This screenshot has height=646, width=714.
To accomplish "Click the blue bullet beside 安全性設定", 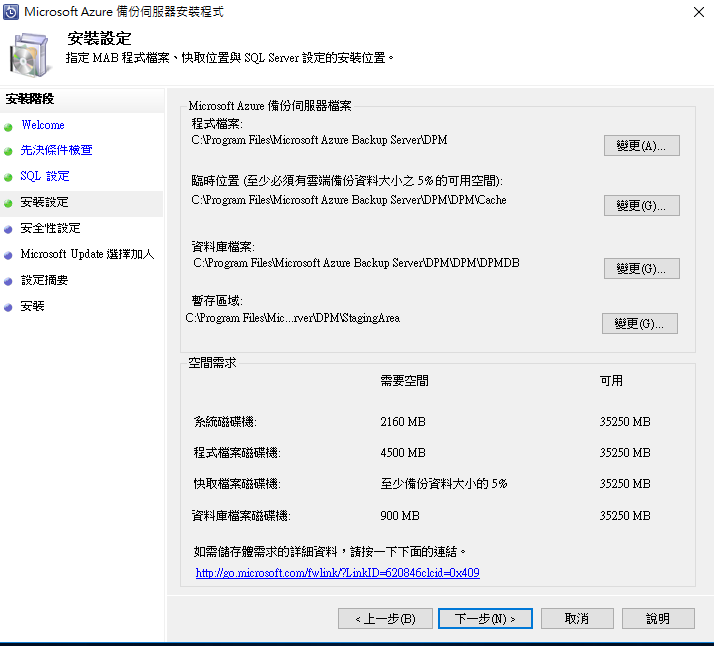I will tap(8, 229).
